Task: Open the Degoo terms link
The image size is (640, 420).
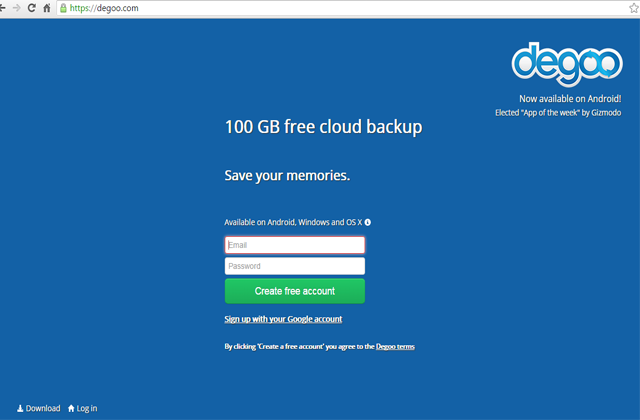Action: pyautogui.click(x=395, y=347)
